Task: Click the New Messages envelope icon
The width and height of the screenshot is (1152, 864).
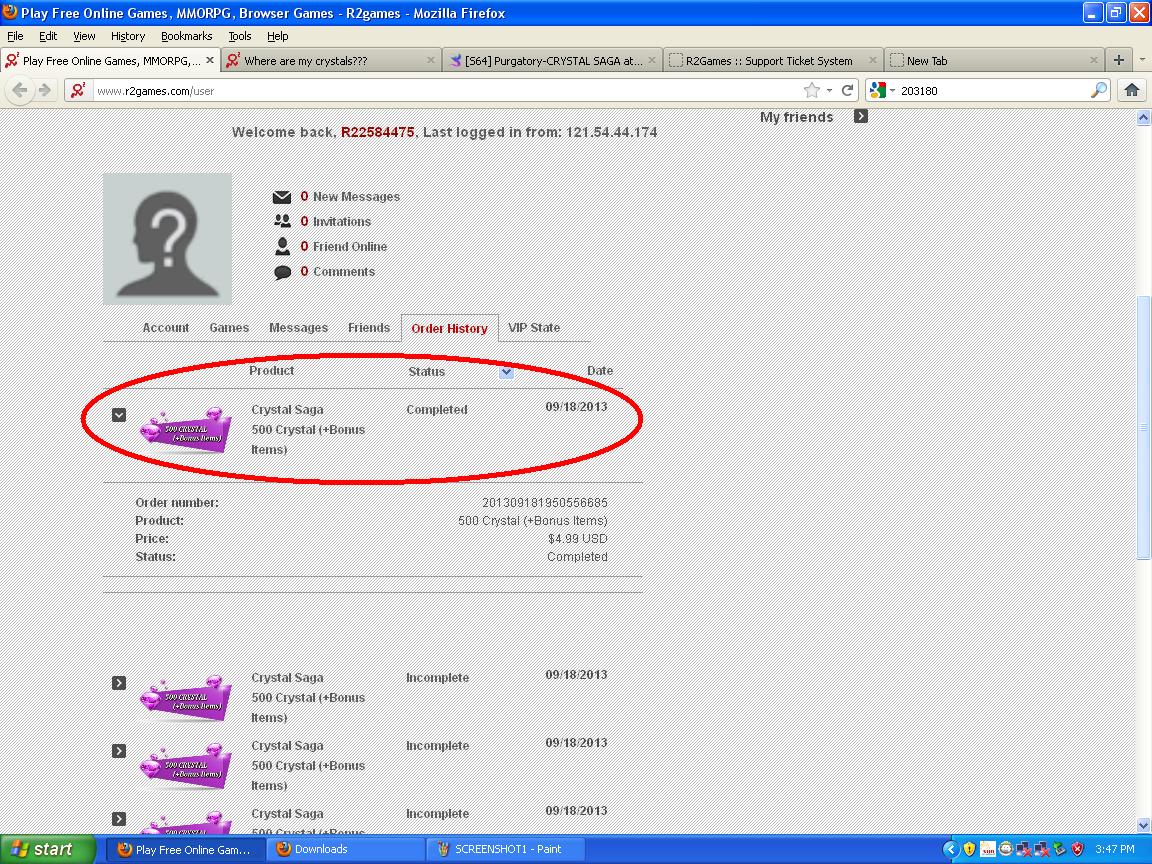Action: point(282,197)
